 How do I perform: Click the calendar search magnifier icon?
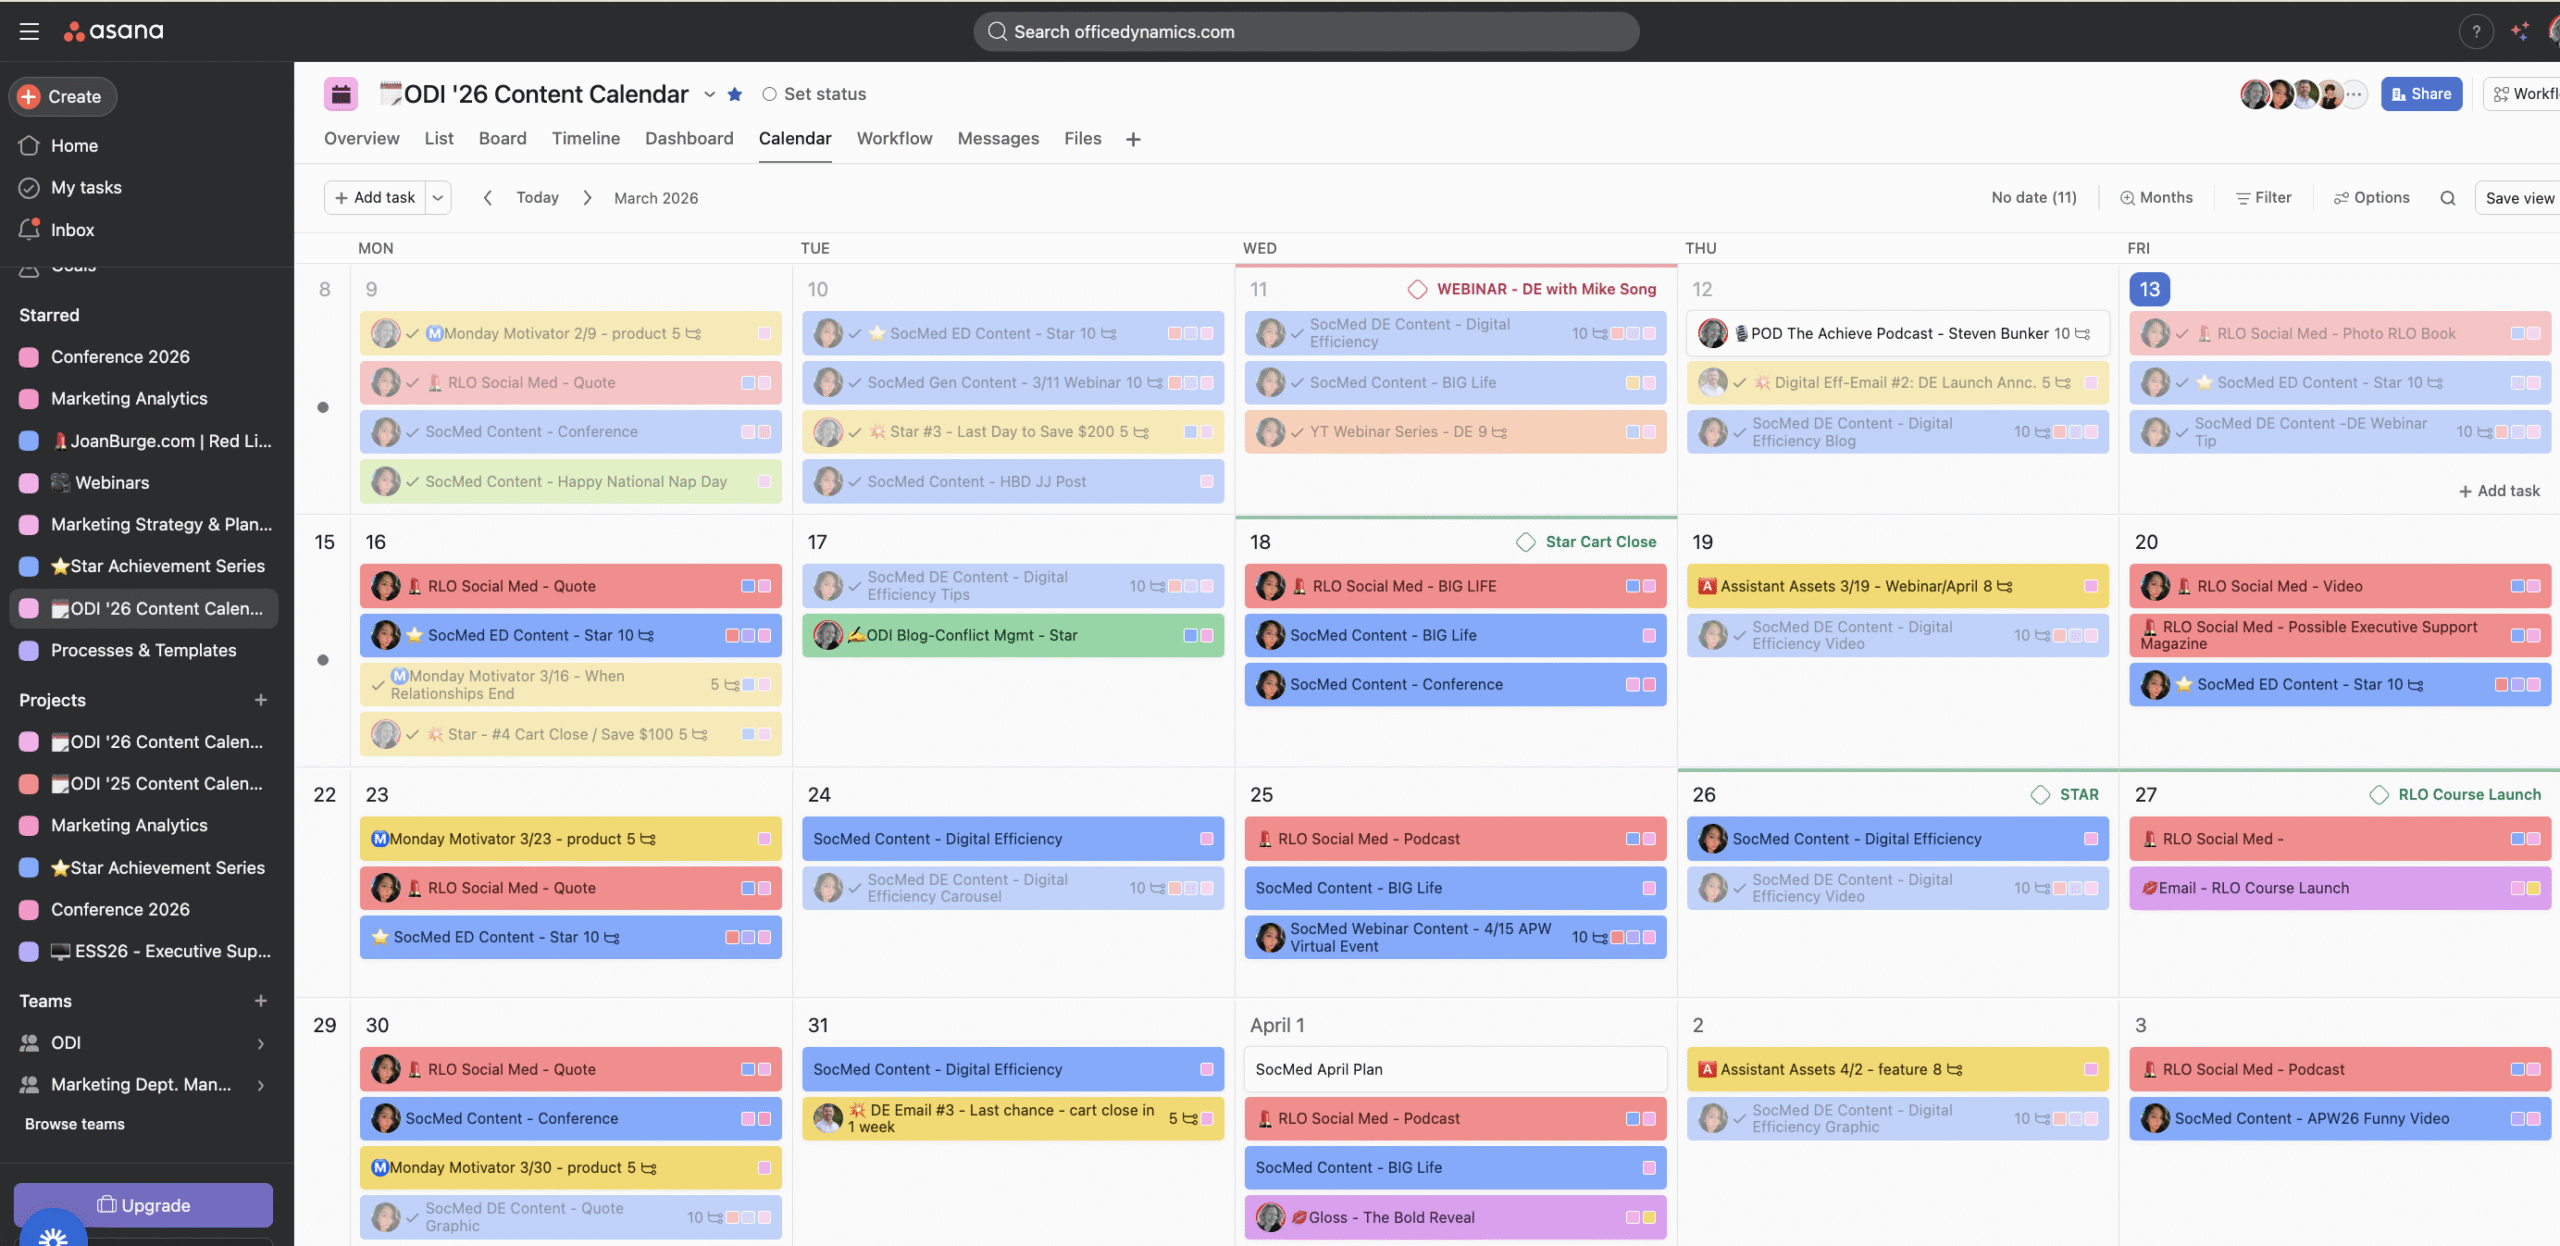2447,198
